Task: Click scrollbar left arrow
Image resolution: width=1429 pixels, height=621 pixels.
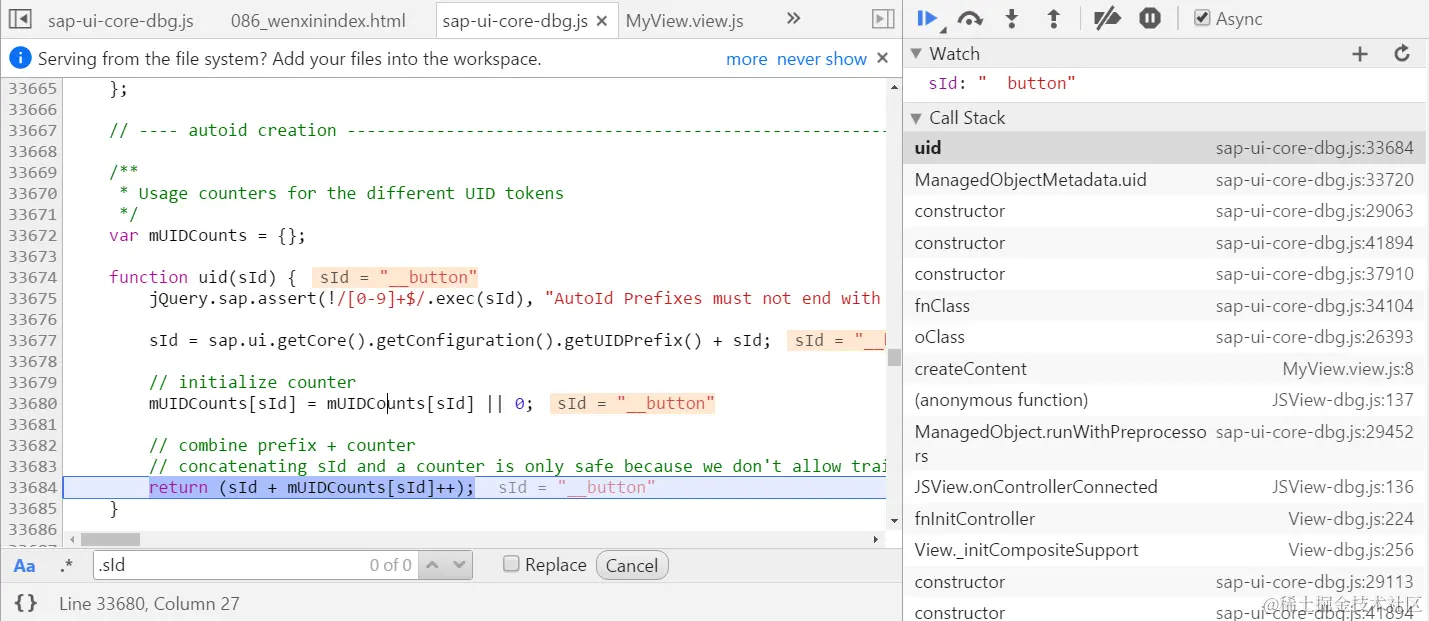Action: click(70, 540)
